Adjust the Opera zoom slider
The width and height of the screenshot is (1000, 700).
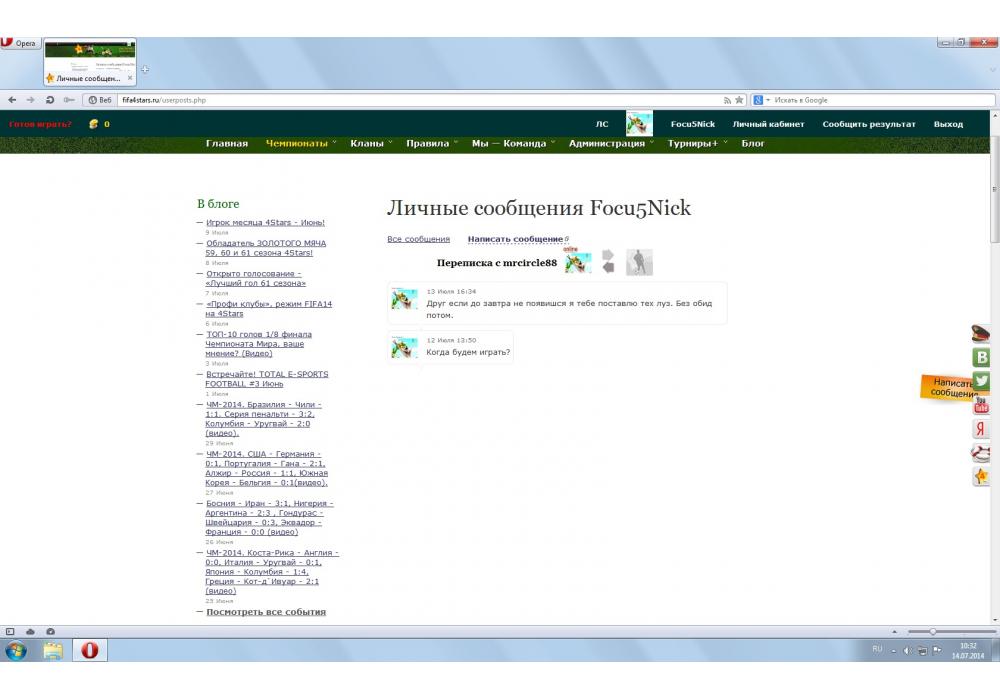click(x=933, y=632)
